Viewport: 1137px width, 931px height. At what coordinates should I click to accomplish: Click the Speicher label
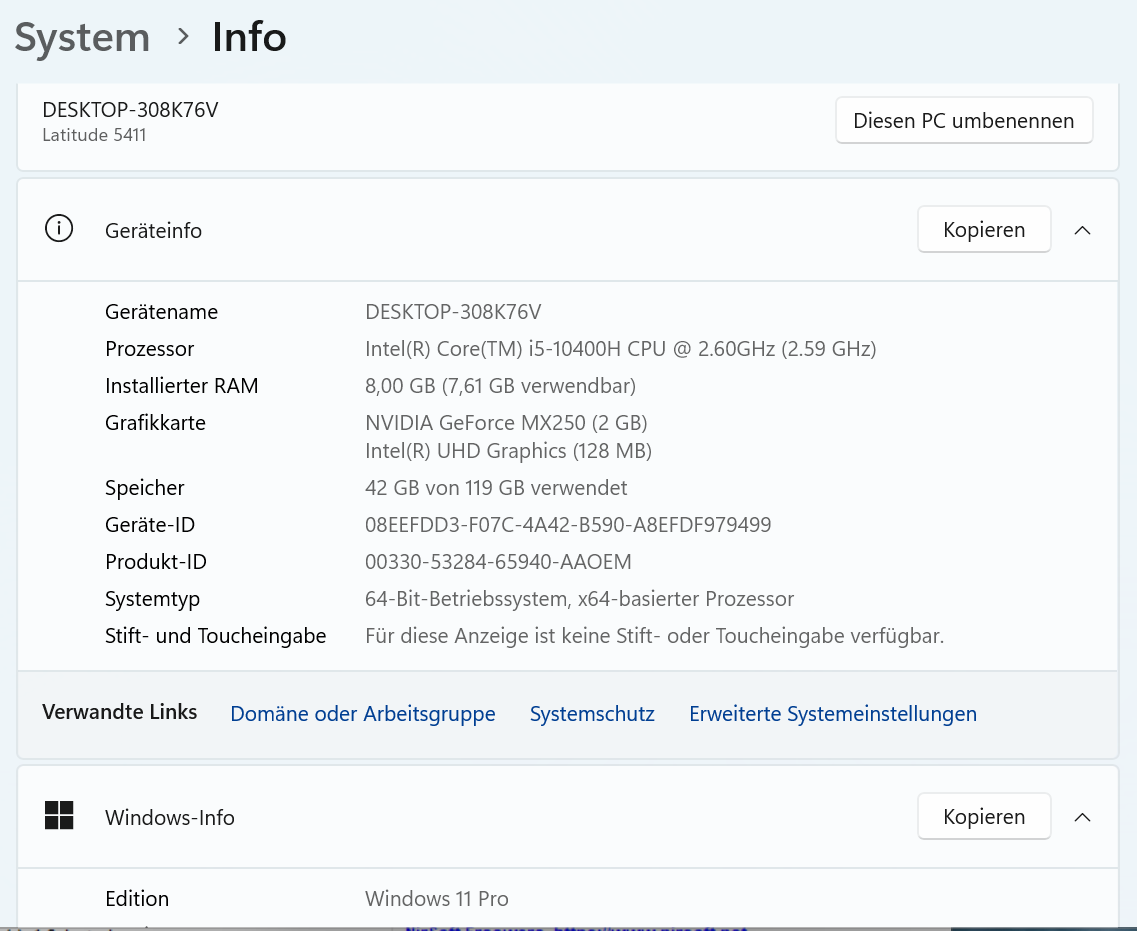tap(144, 488)
